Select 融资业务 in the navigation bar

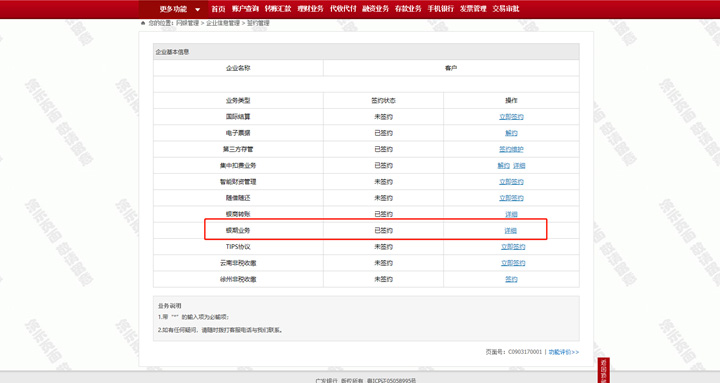(376, 9)
